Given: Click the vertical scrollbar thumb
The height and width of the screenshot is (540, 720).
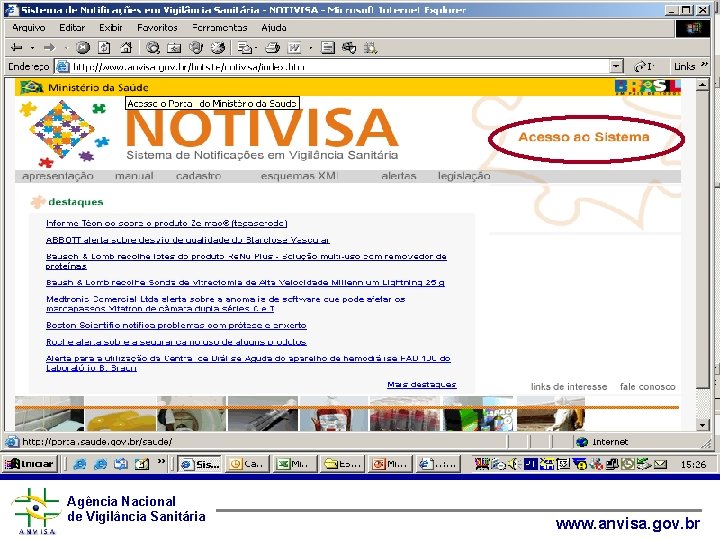Looking at the screenshot, I should tap(703, 239).
